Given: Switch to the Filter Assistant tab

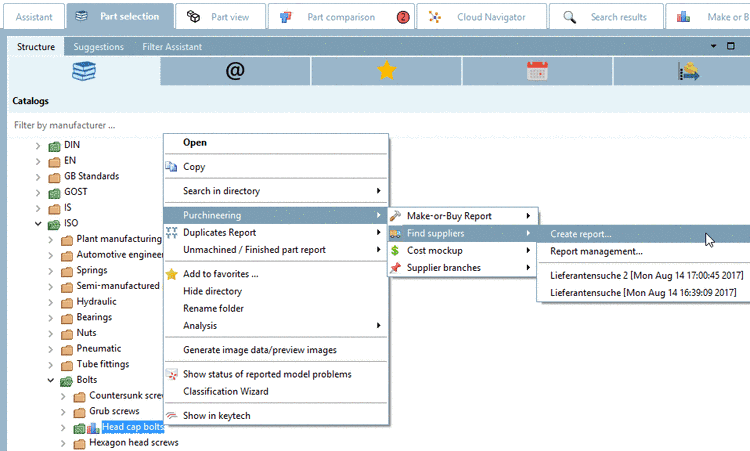Looking at the screenshot, I should click(172, 47).
